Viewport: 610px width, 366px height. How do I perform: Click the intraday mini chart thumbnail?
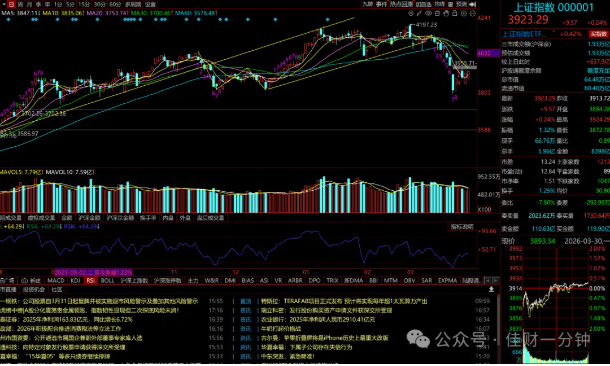pos(556,304)
